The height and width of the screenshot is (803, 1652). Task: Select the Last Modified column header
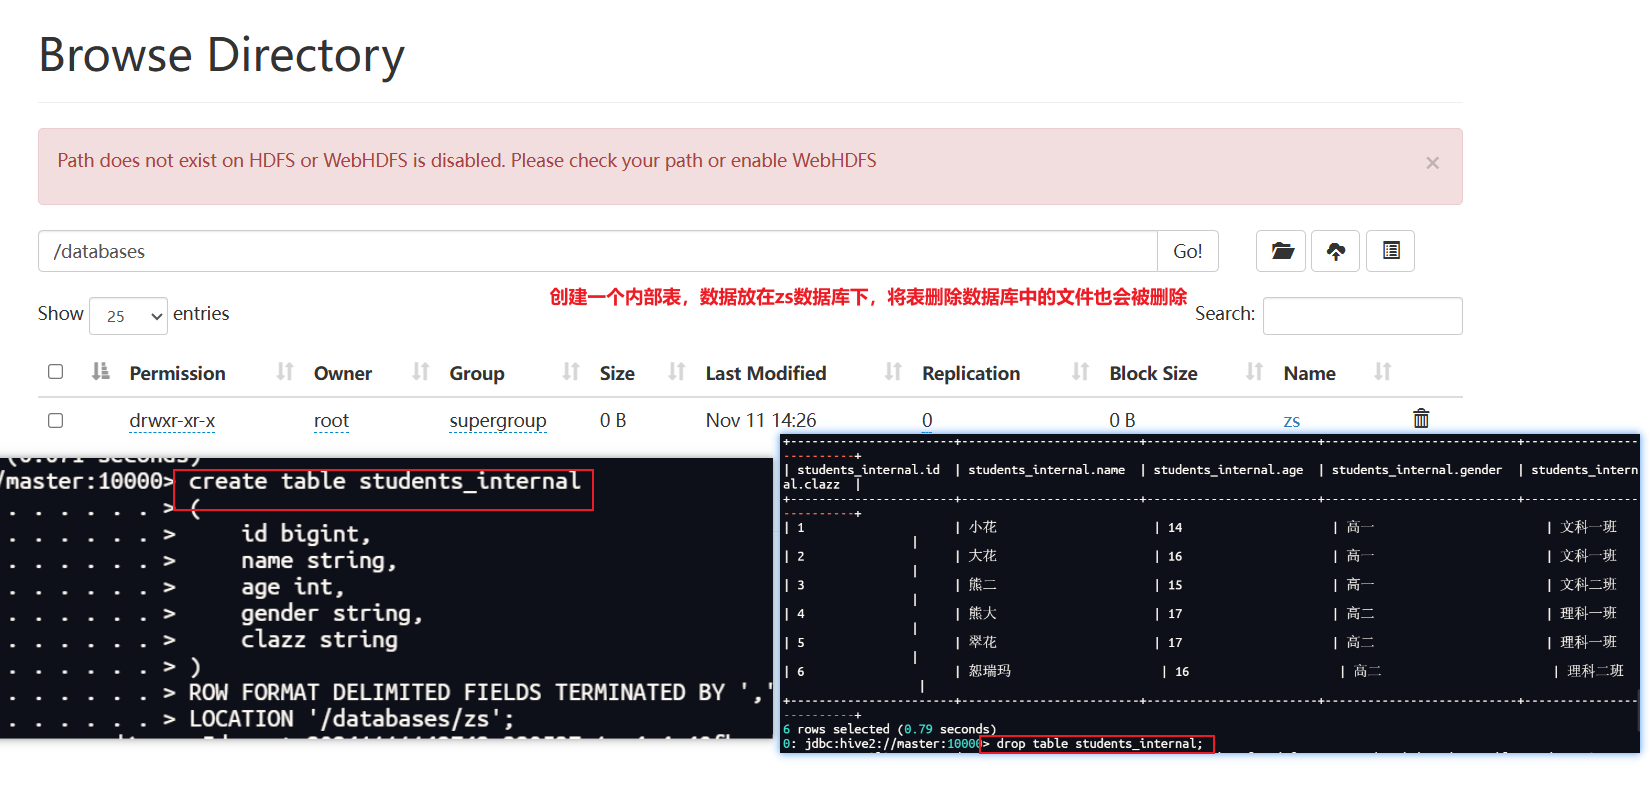click(x=766, y=373)
